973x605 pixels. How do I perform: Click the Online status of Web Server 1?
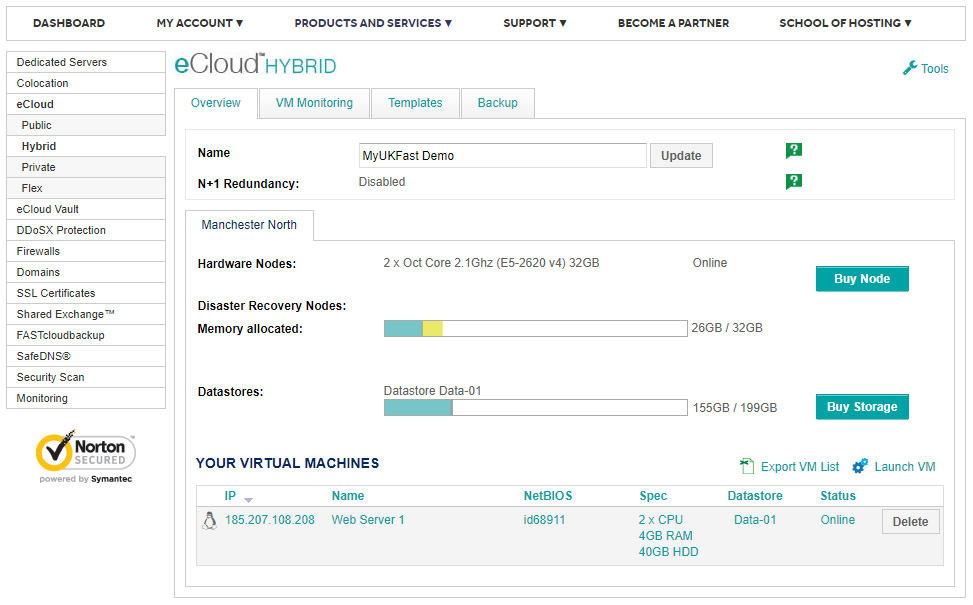(838, 520)
